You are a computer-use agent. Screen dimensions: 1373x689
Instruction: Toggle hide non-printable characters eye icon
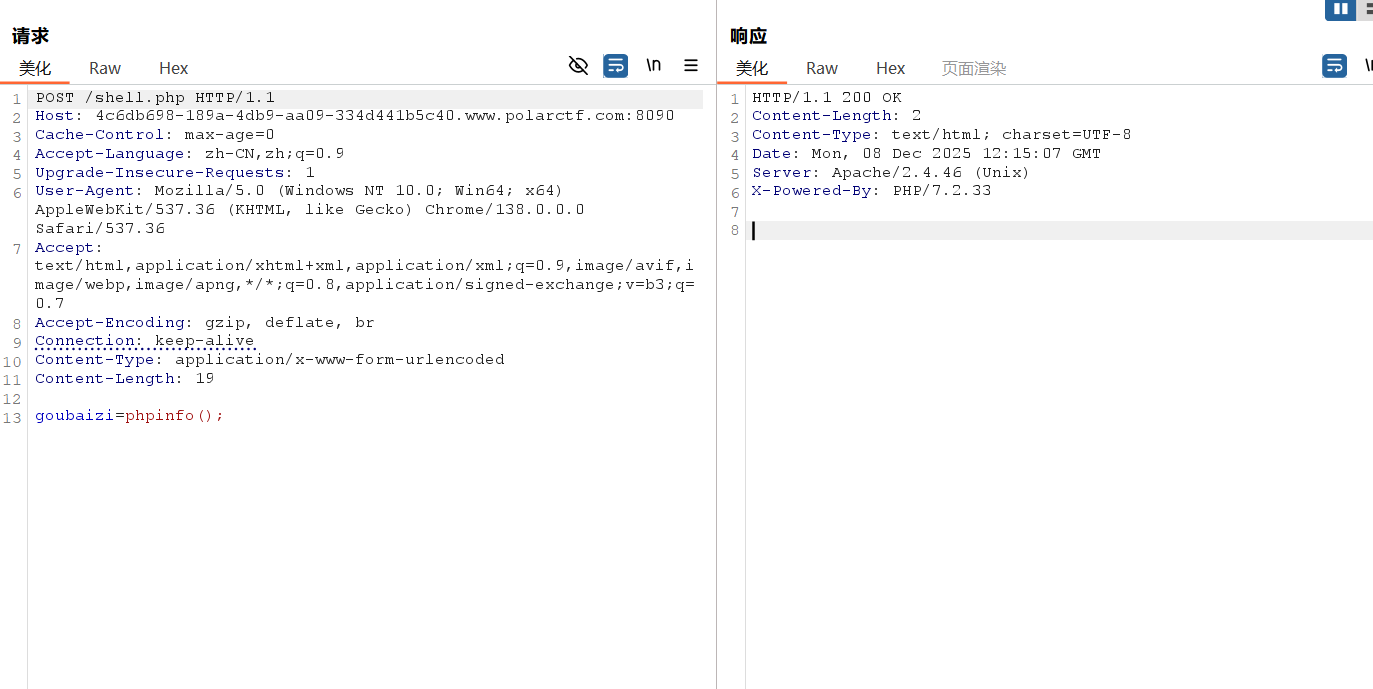pyautogui.click(x=578, y=65)
